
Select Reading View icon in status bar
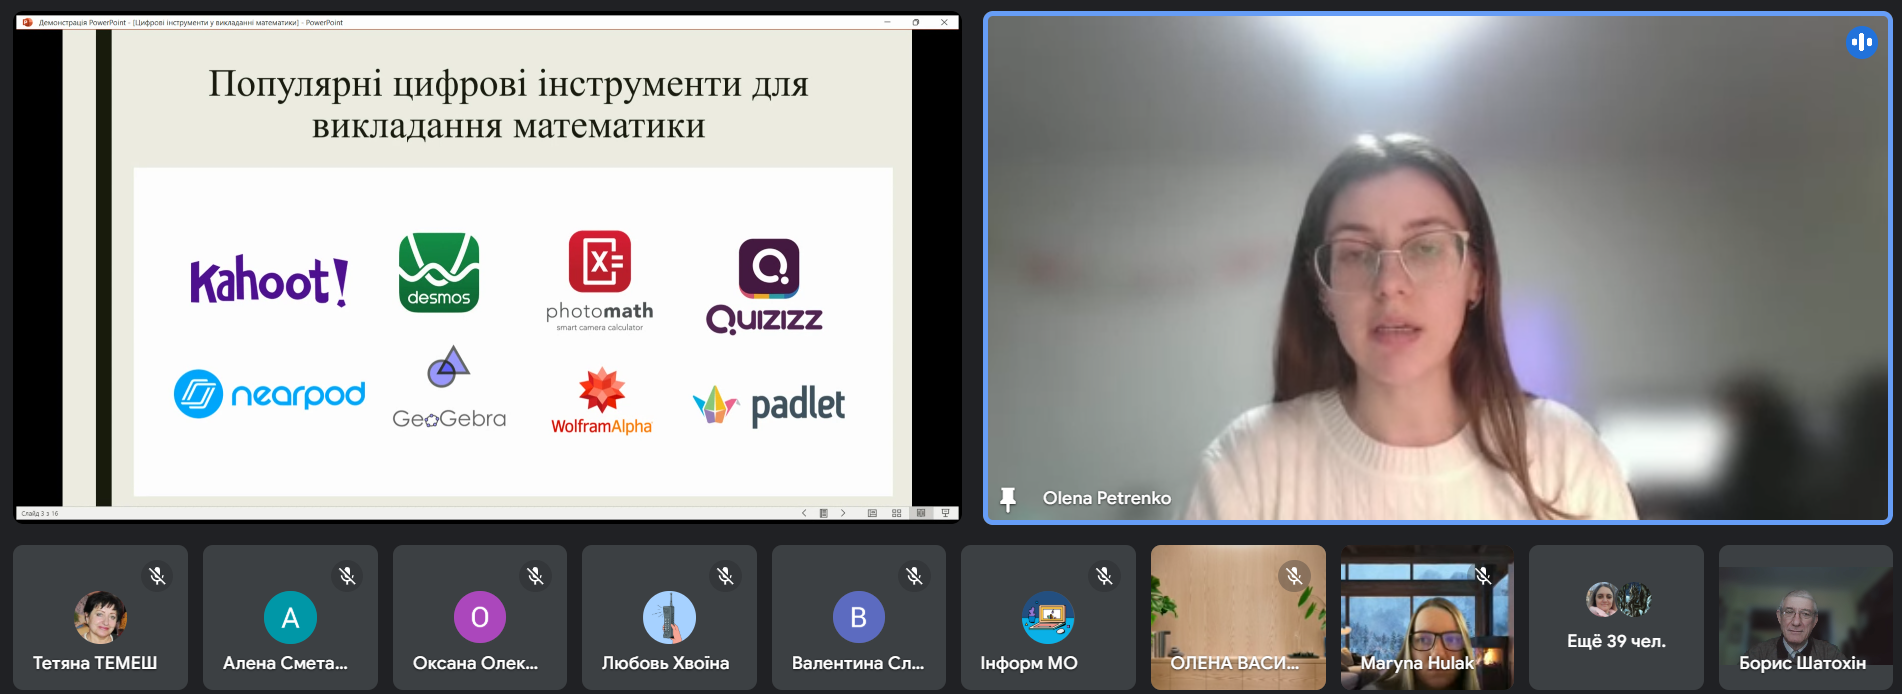921,513
